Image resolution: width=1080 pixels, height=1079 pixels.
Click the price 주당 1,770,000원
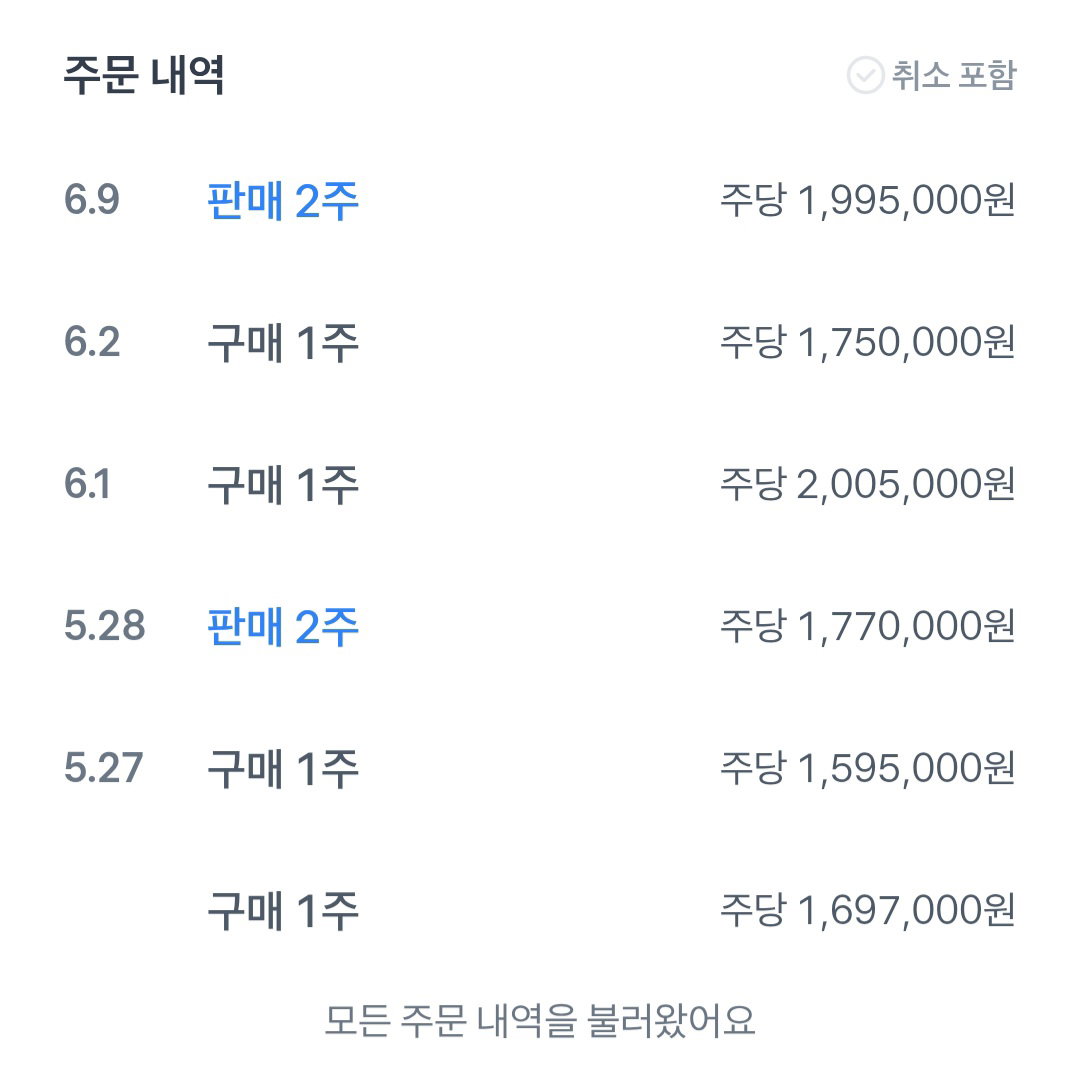(868, 626)
